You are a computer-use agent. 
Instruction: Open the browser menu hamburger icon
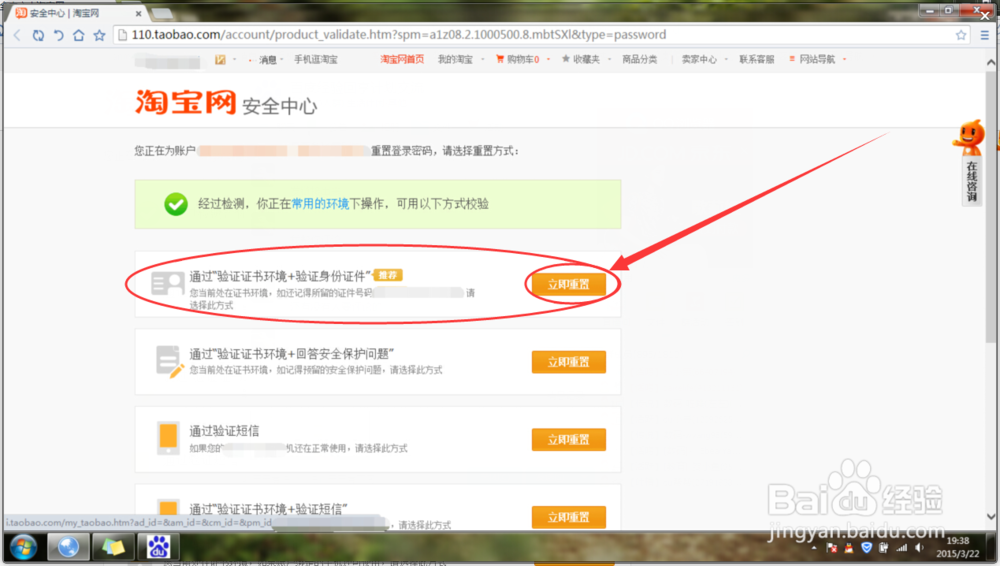coord(985,35)
